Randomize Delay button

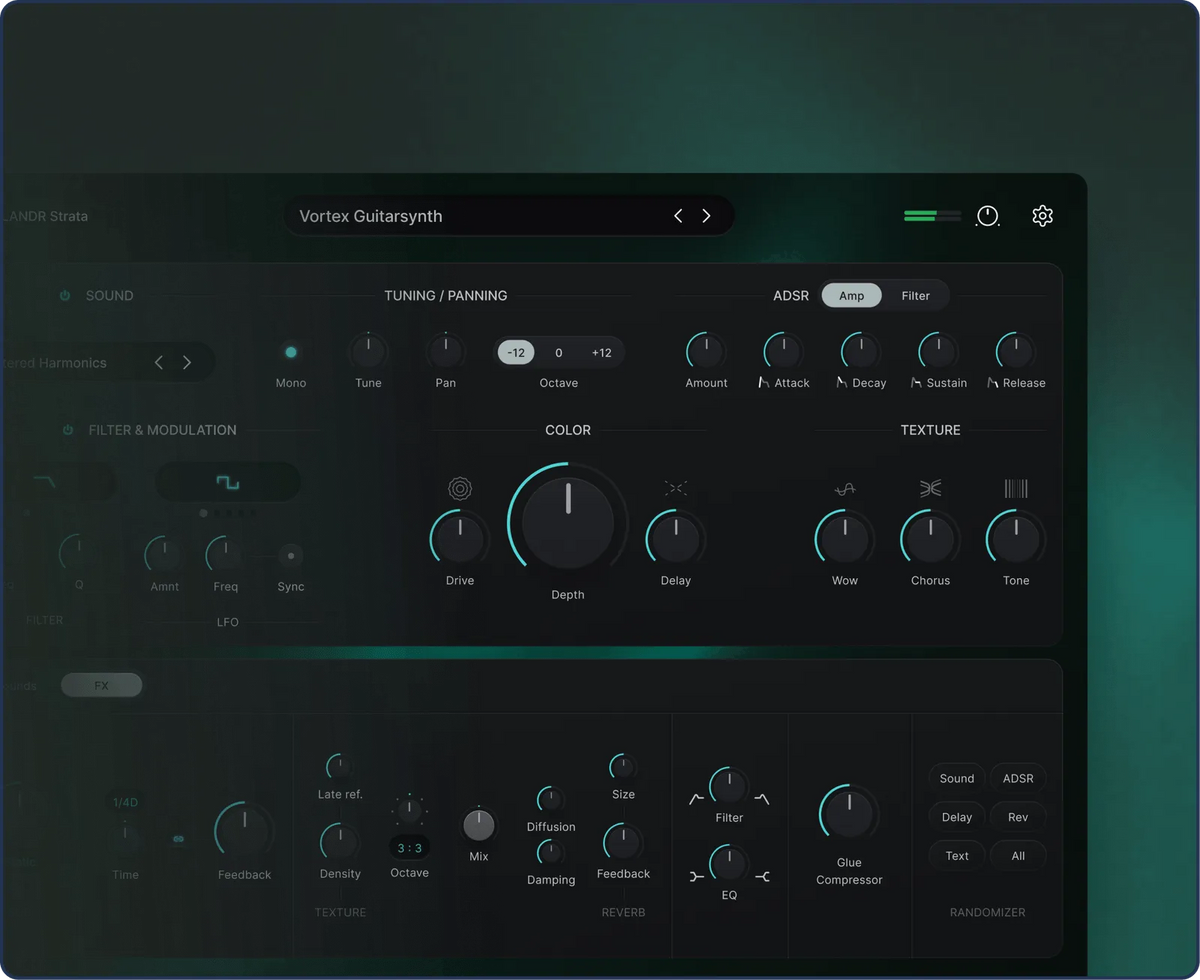957,817
